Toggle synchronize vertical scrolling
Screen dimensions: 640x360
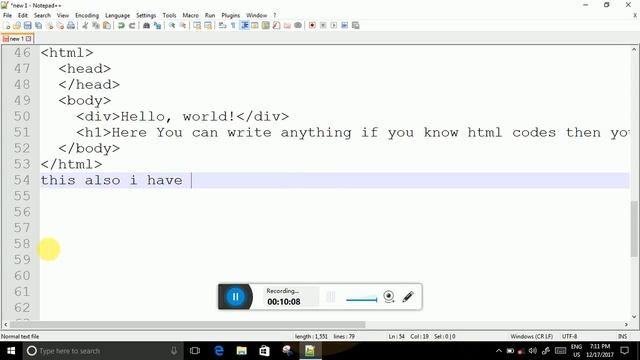[x=197, y=25]
